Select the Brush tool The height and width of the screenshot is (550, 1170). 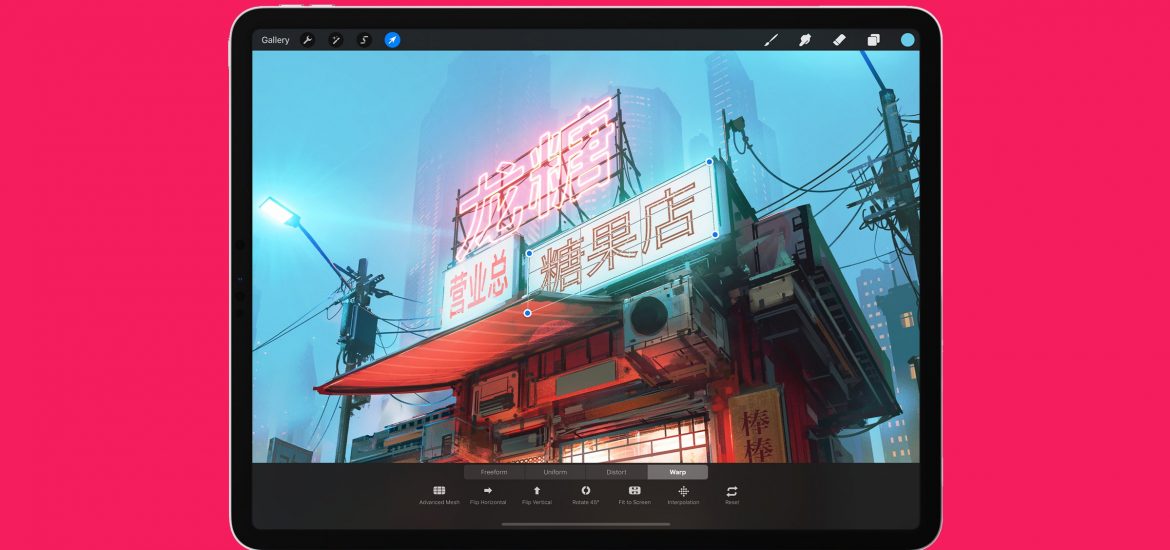[x=772, y=40]
